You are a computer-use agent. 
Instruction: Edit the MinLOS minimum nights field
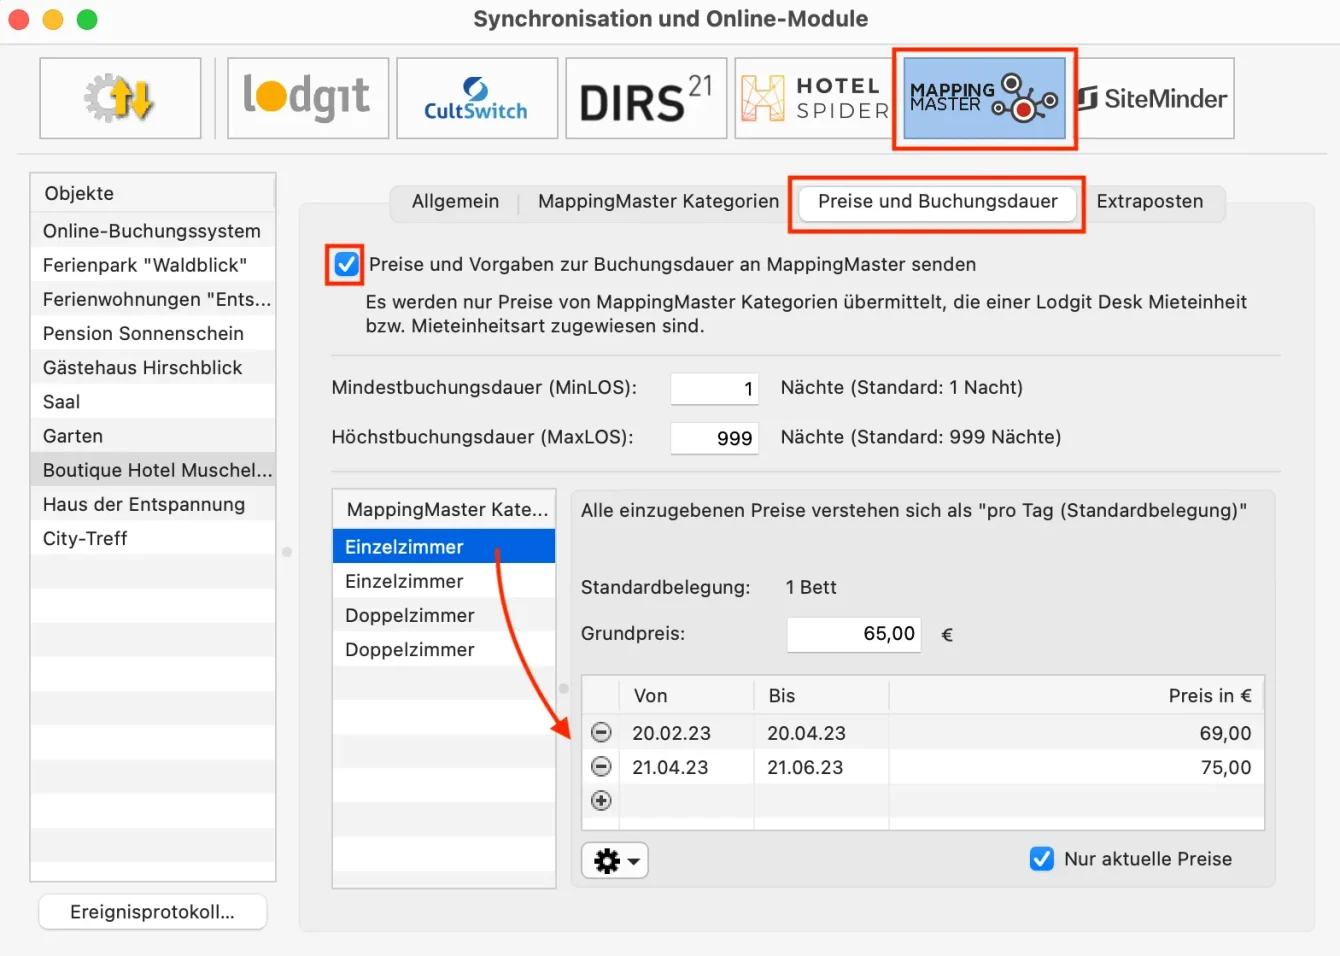pyautogui.click(x=714, y=388)
